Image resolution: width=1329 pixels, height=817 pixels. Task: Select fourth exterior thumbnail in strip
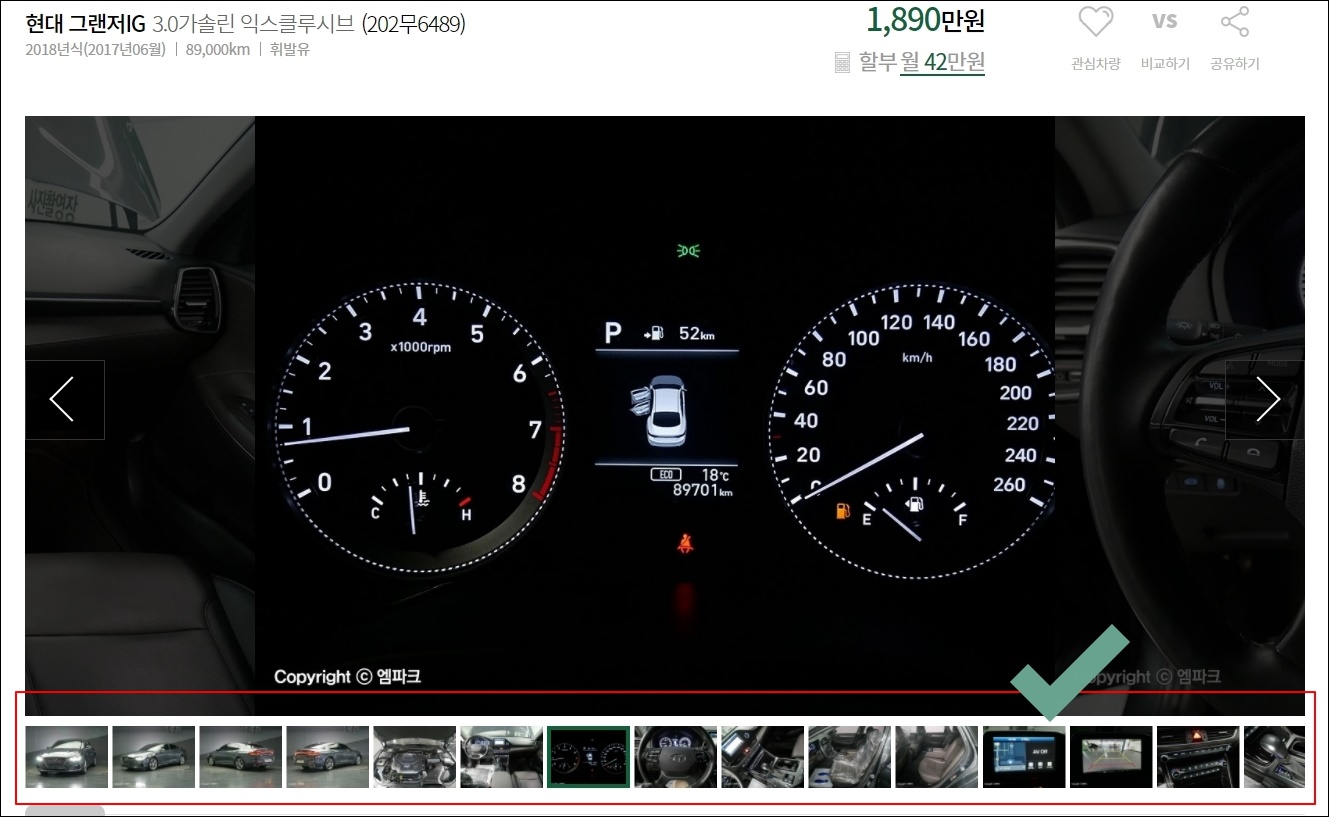[328, 757]
